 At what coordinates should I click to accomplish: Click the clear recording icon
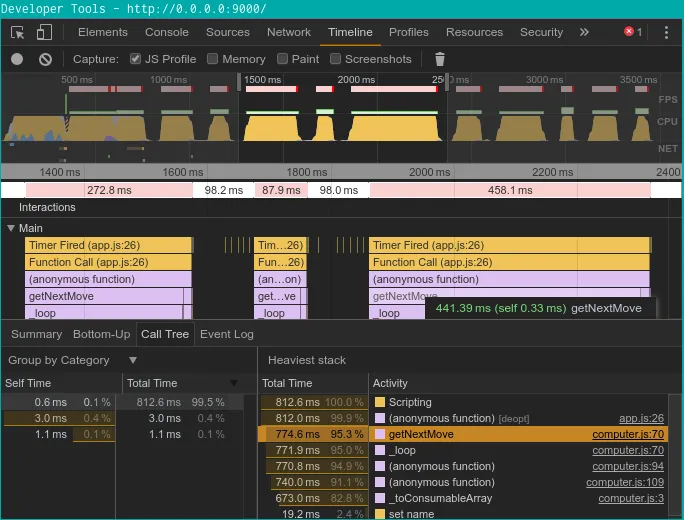pyautogui.click(x=45, y=59)
